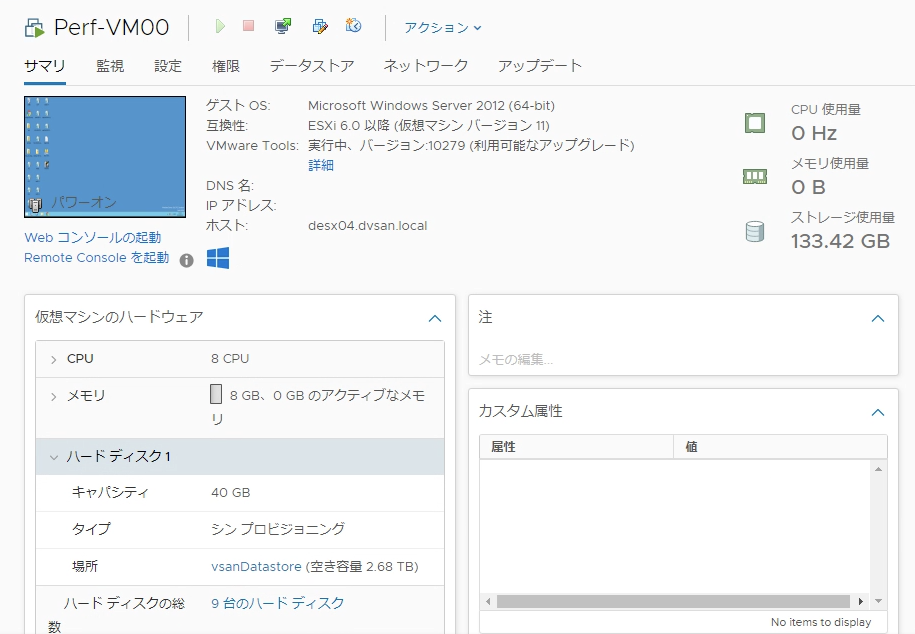This screenshot has width=915, height=634.
Task: Expand the メモリ hardware row
Action: [54, 397]
